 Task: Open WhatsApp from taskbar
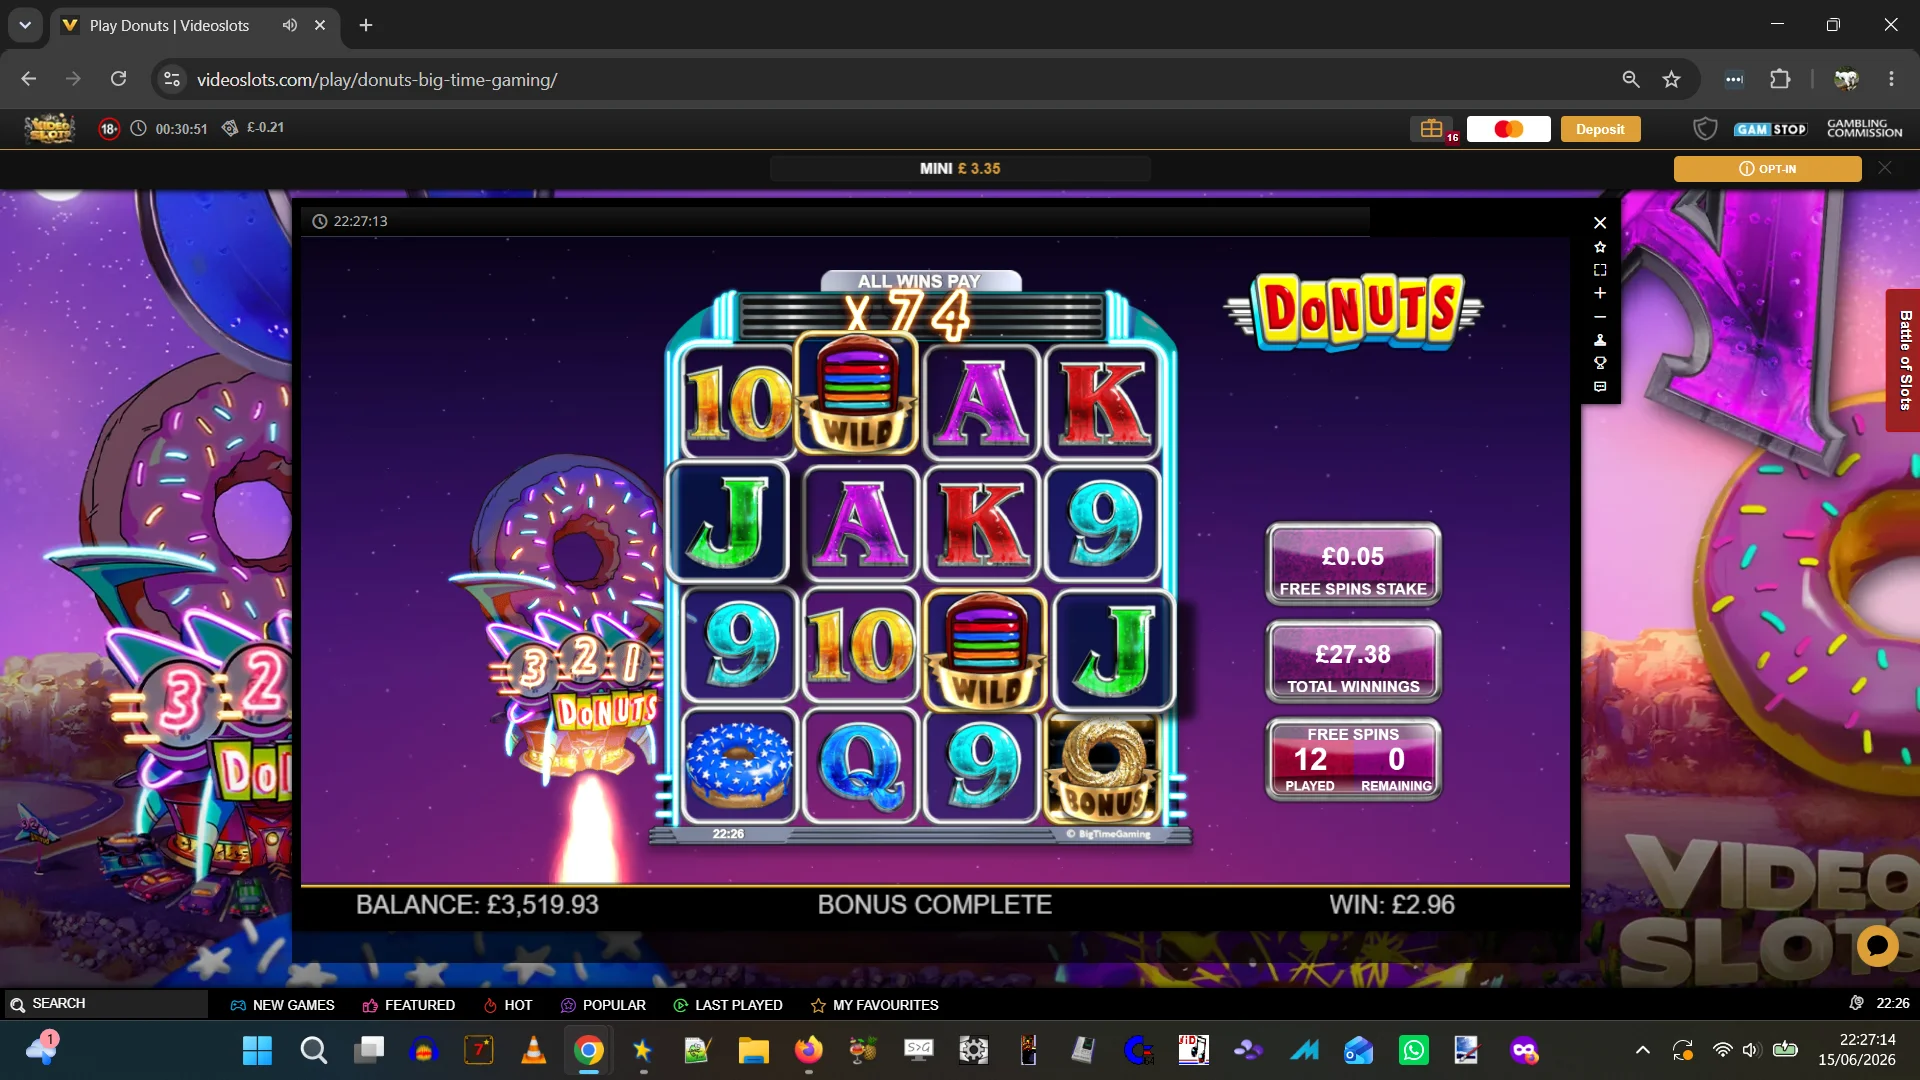tap(1413, 1050)
